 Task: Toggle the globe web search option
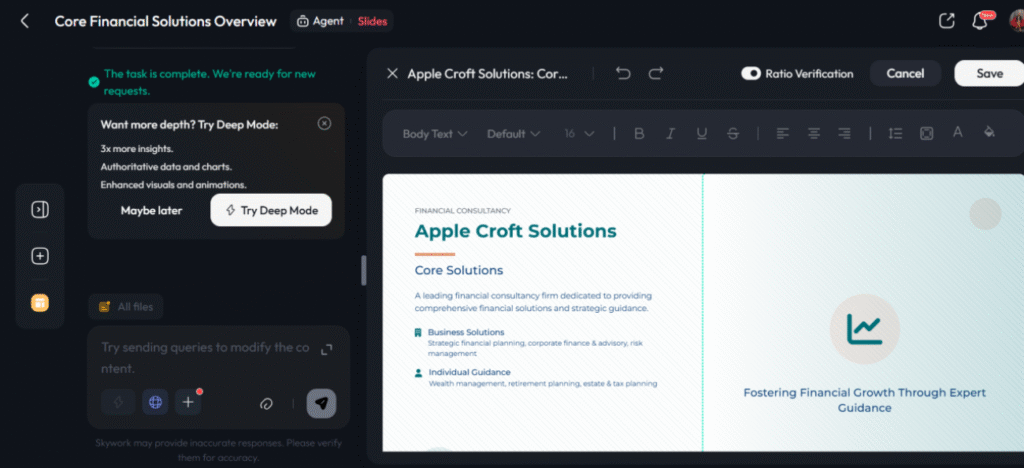tap(155, 403)
